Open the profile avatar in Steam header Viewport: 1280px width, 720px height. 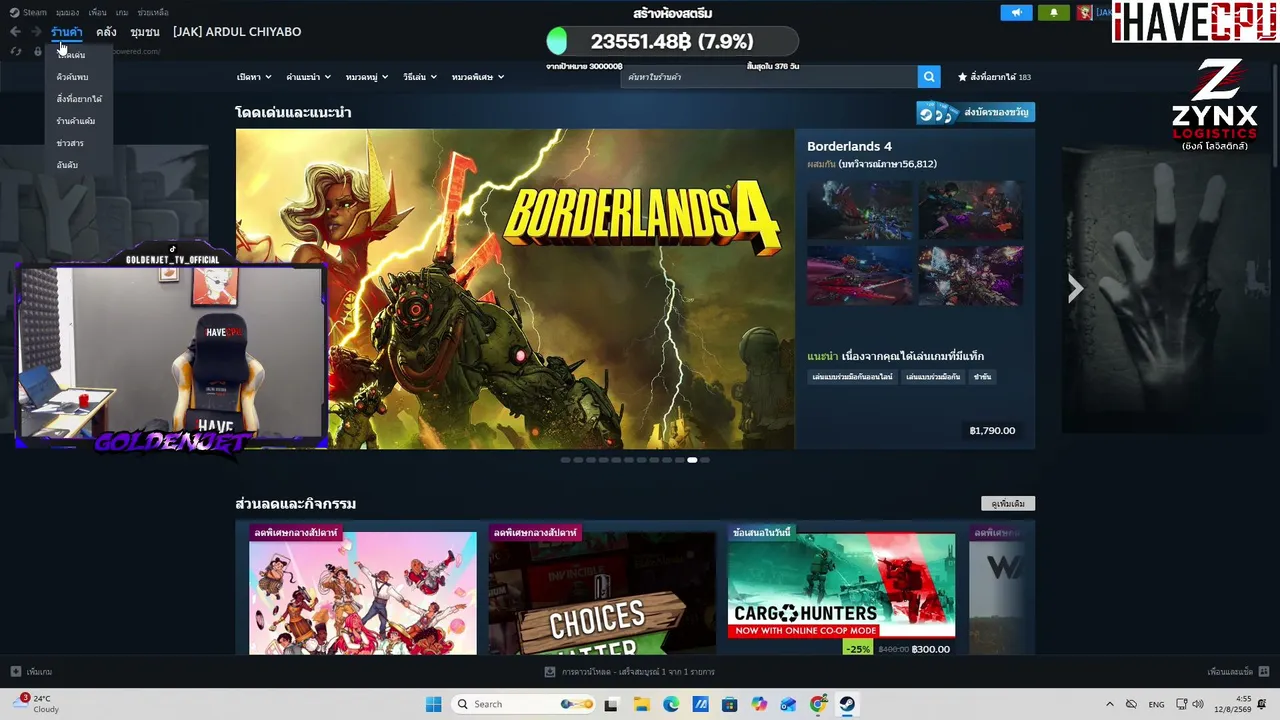pyautogui.click(x=1084, y=13)
